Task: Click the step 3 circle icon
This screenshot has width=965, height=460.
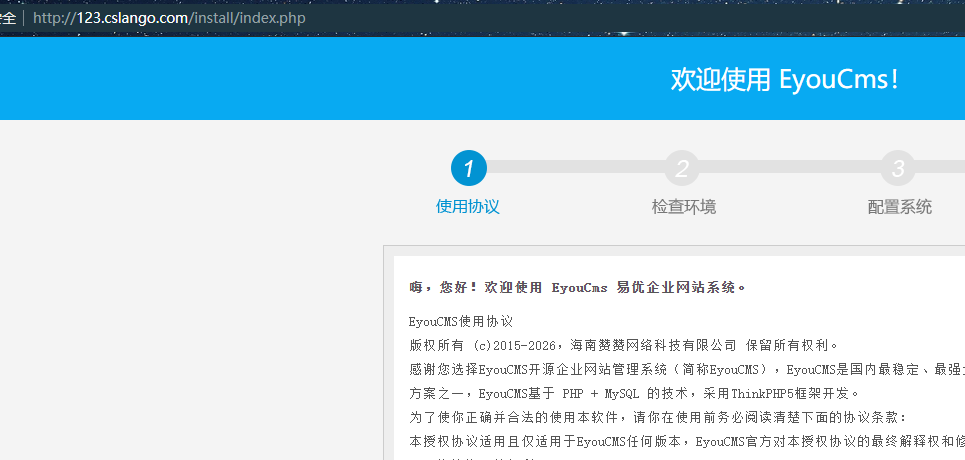Action: pyautogui.click(x=898, y=168)
